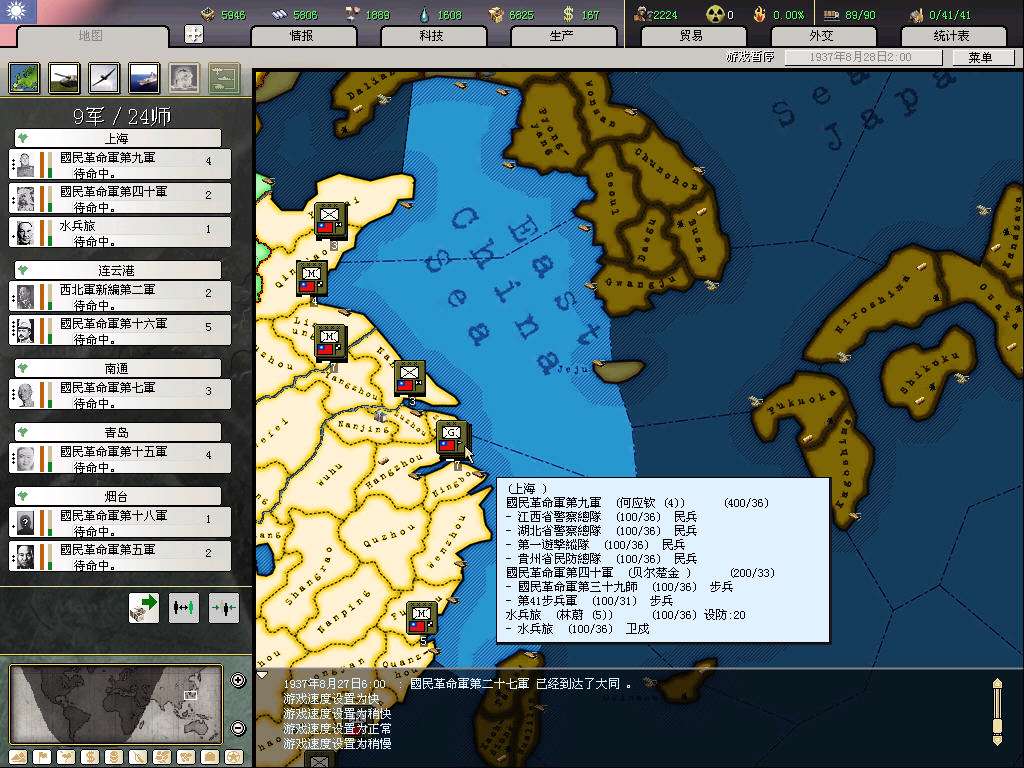Click the message log scroll slider
This screenshot has width=1024, height=768.
(x=996, y=711)
